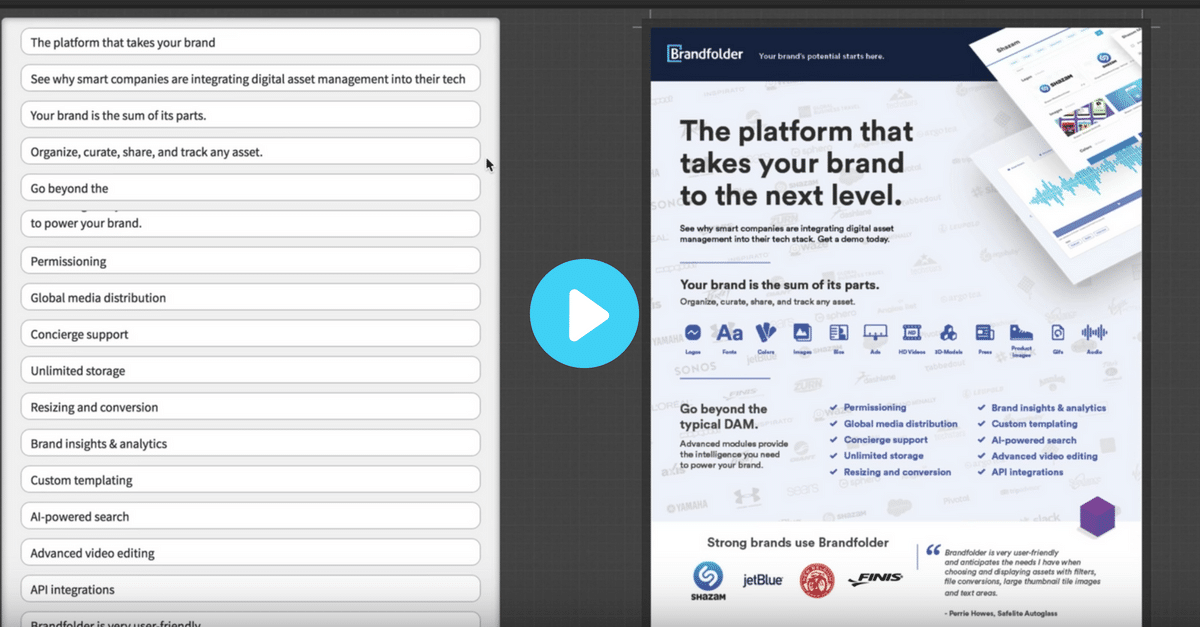
Task: Play the Brandfolder video
Action: coord(584,313)
